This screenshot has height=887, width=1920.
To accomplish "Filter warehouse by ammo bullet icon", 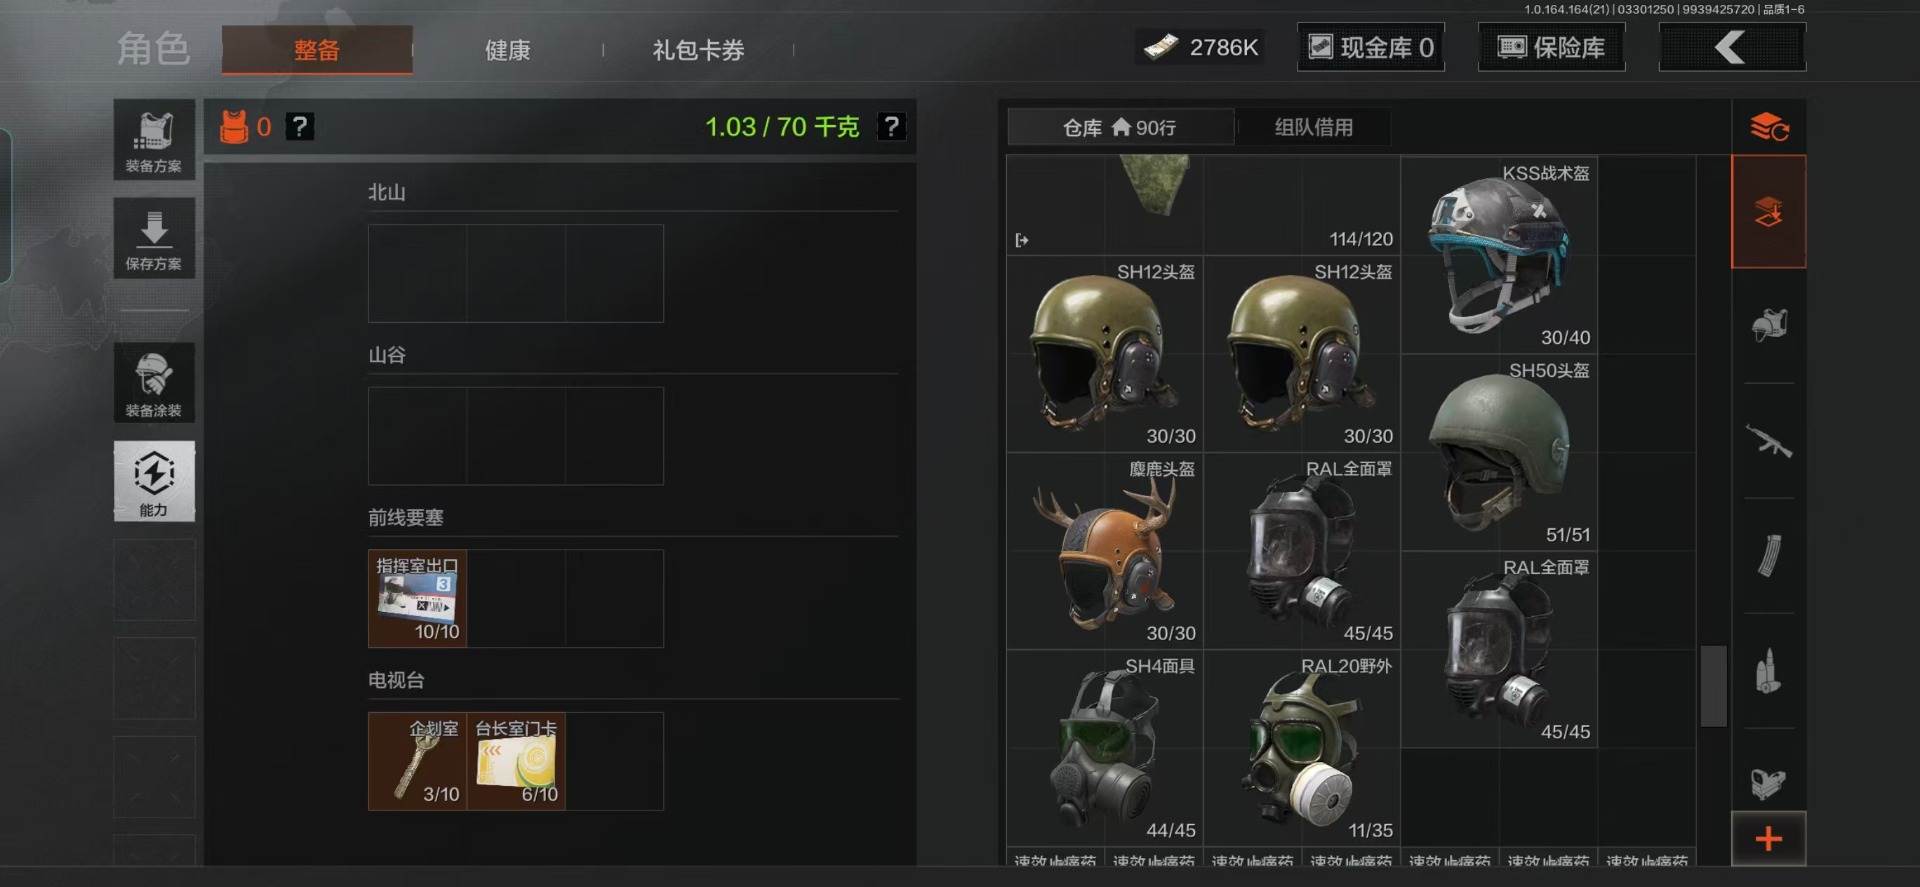I will click(1768, 671).
